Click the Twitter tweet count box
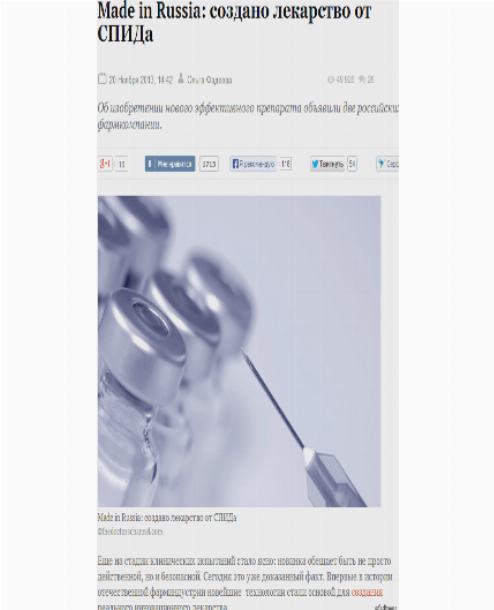The width and height of the screenshot is (494, 610). click(x=352, y=164)
